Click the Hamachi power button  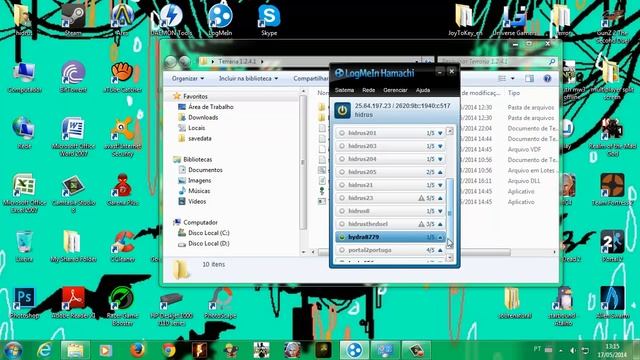[x=342, y=110]
